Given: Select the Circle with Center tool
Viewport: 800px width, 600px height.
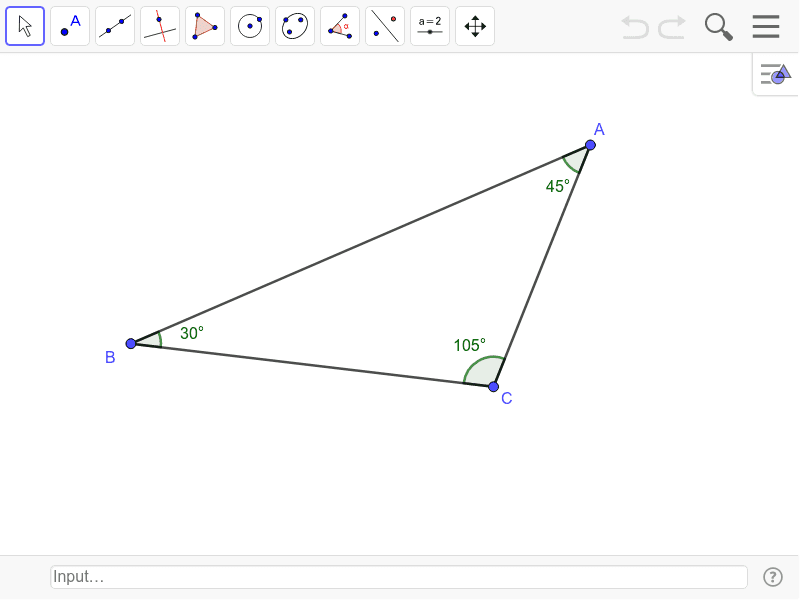Looking at the screenshot, I should [250, 25].
